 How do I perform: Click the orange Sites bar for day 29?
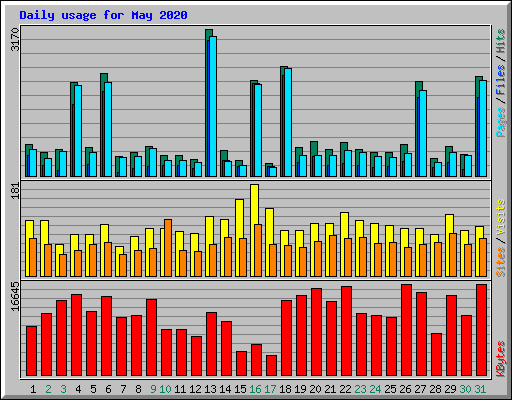(x=453, y=255)
